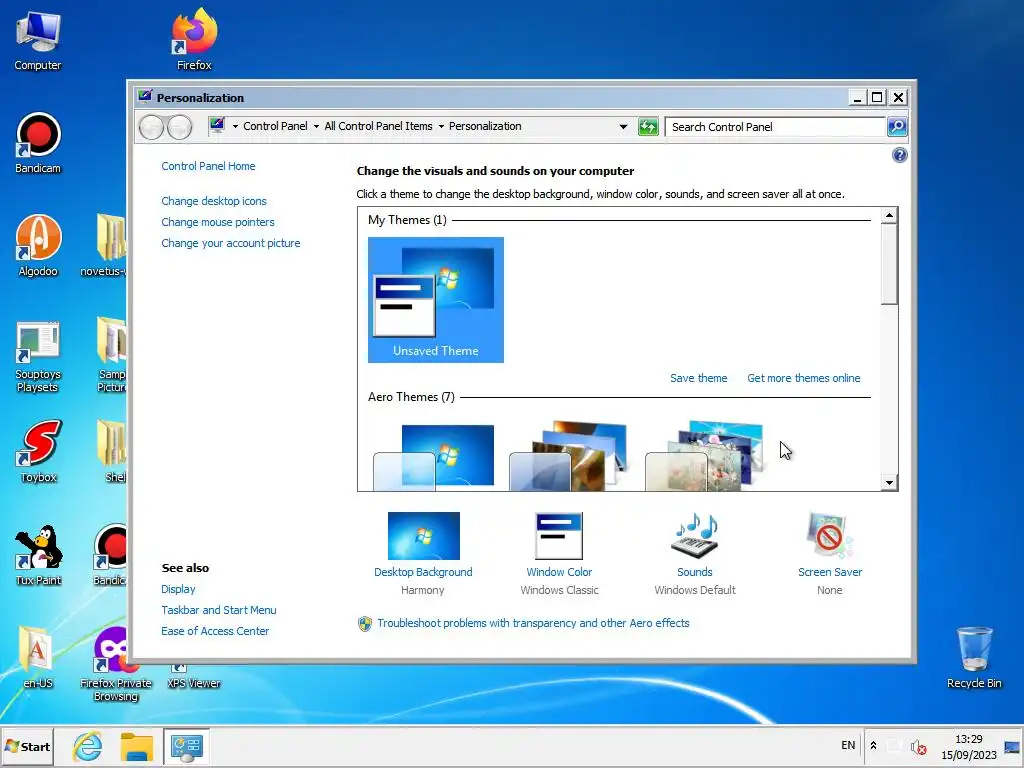Click the forward navigation arrow button

click(180, 127)
